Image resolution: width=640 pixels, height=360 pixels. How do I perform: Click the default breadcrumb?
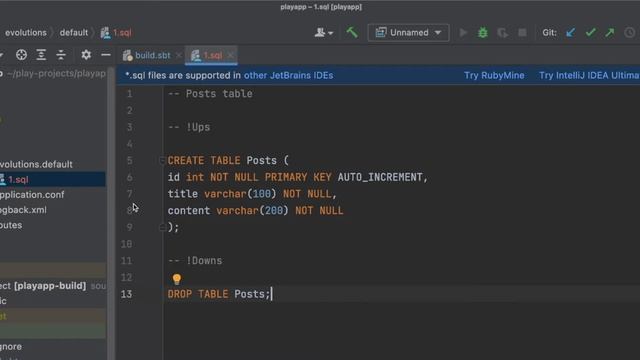pyautogui.click(x=74, y=33)
